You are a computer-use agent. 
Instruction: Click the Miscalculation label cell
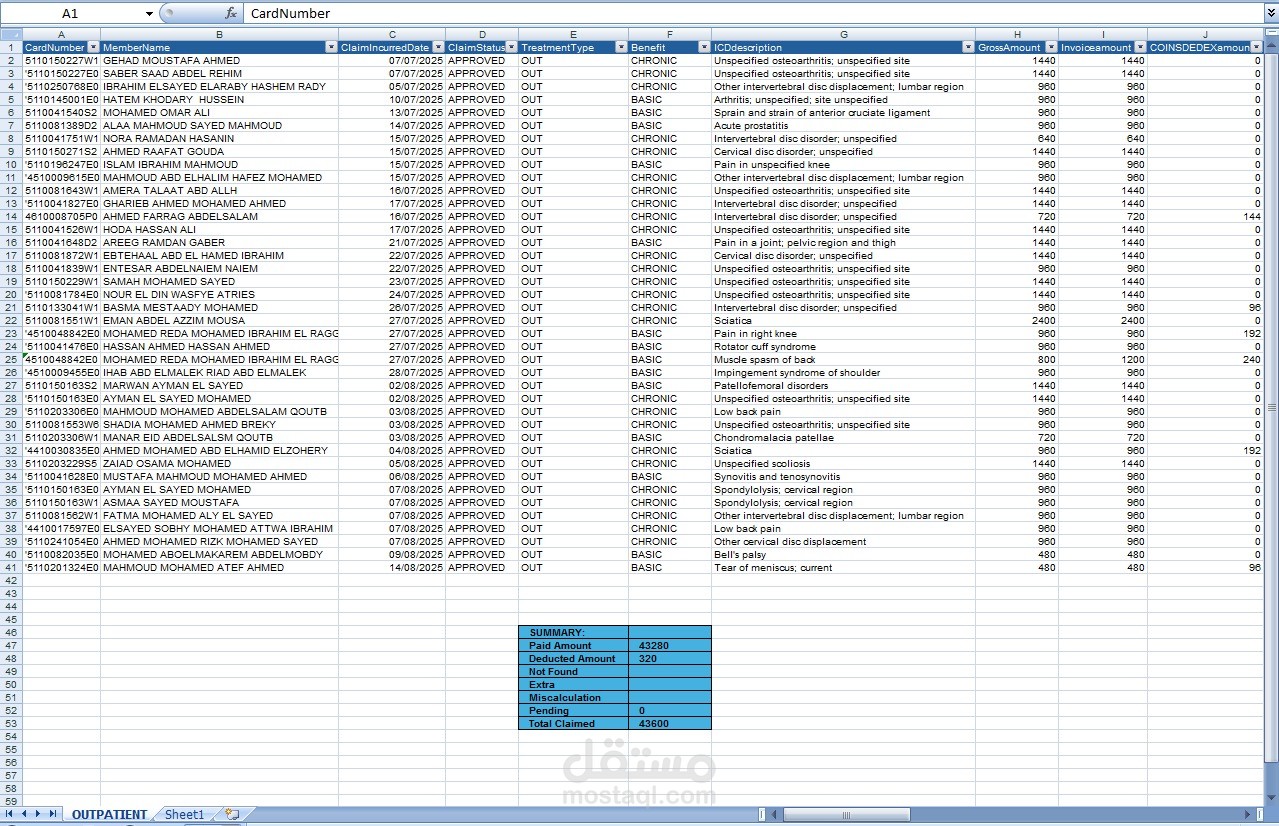click(573, 697)
